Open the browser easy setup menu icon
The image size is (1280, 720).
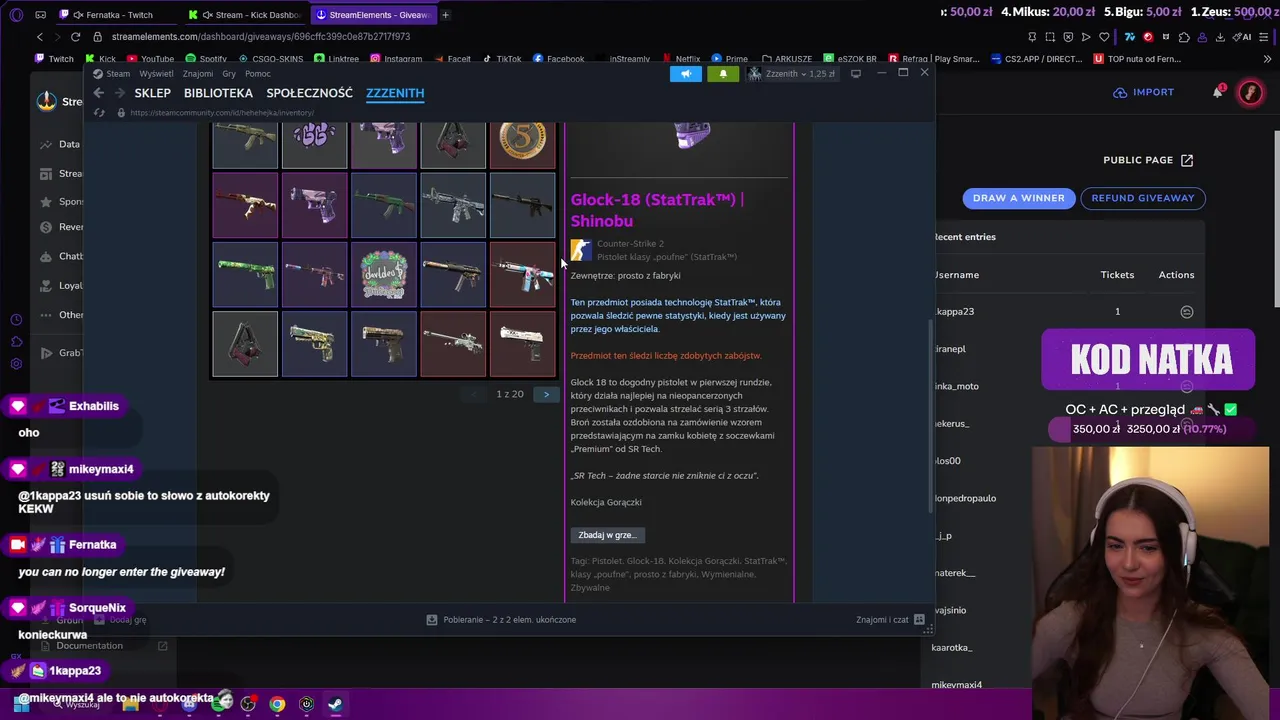(1263, 37)
